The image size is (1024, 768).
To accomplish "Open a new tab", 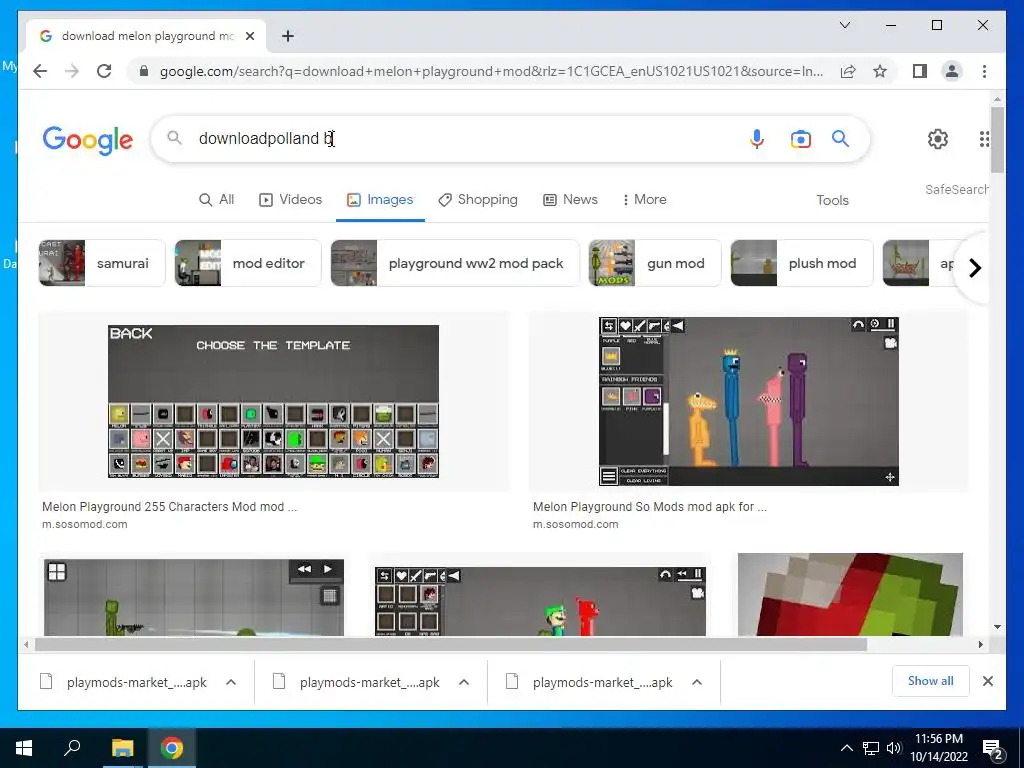I will [288, 36].
